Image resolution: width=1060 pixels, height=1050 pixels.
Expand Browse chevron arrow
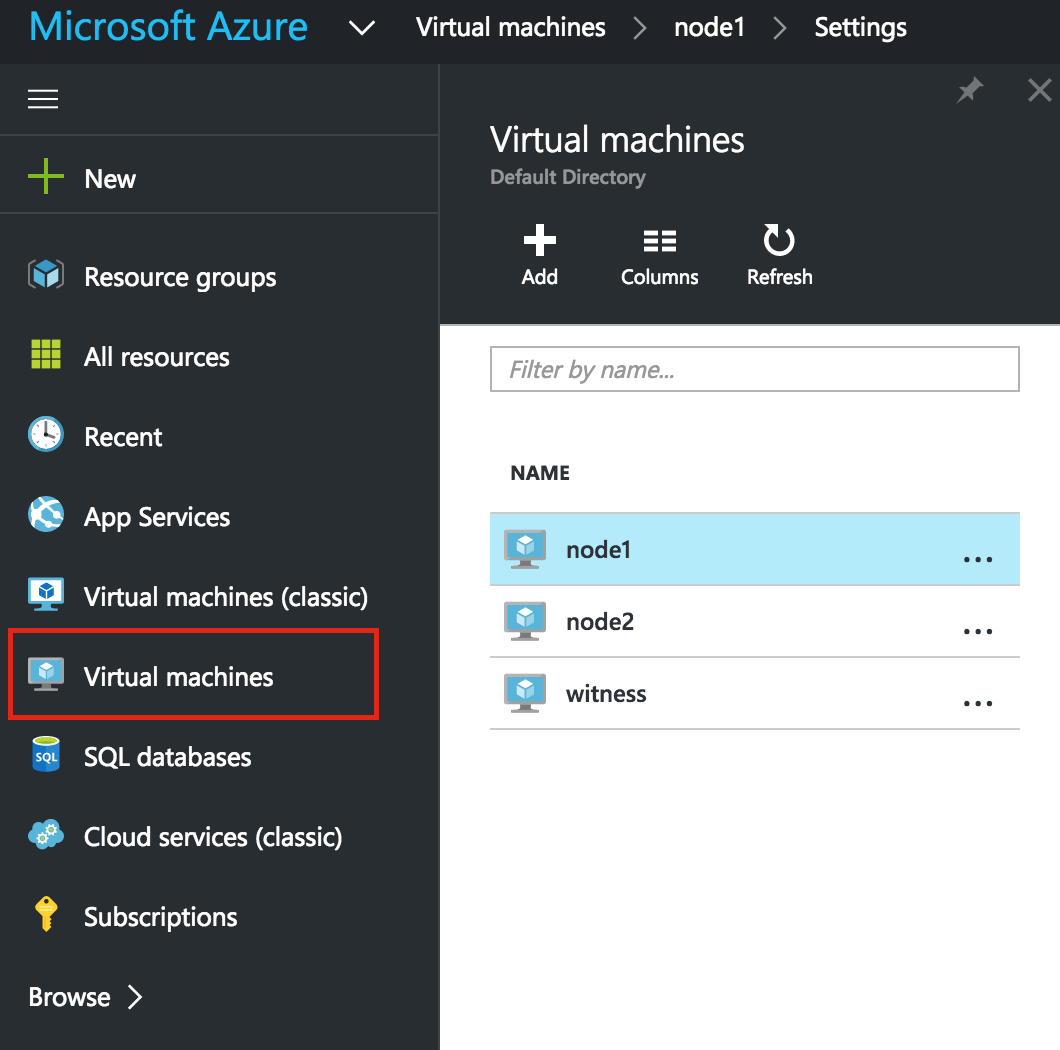point(135,997)
